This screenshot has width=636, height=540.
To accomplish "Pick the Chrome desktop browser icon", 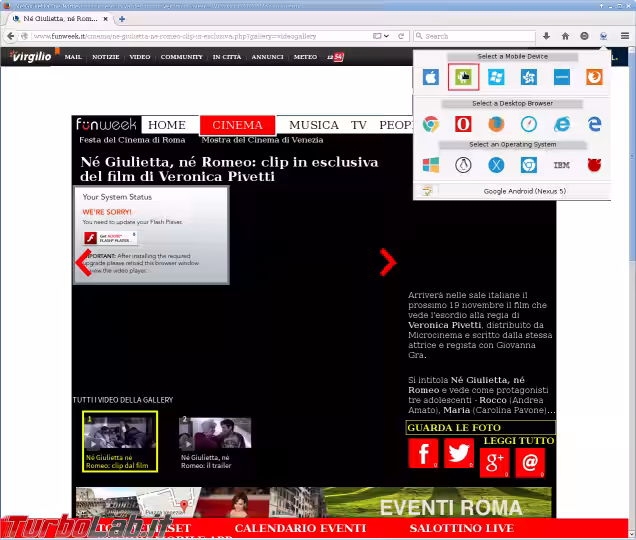I will 431,124.
